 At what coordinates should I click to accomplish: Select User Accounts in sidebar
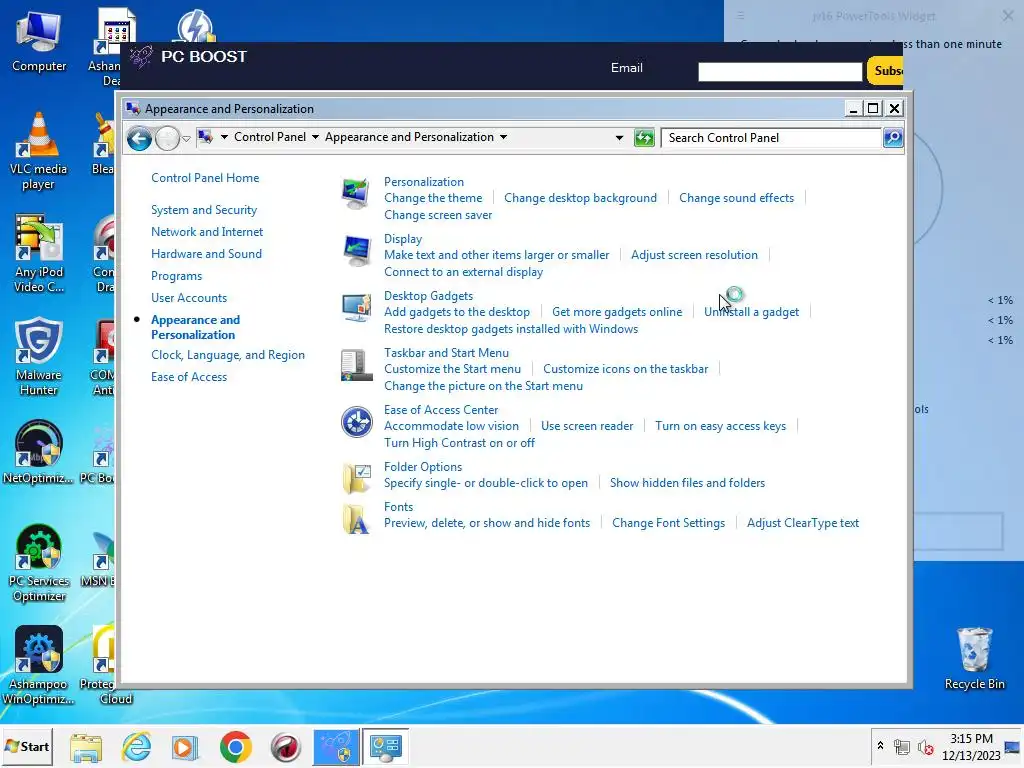click(x=189, y=298)
